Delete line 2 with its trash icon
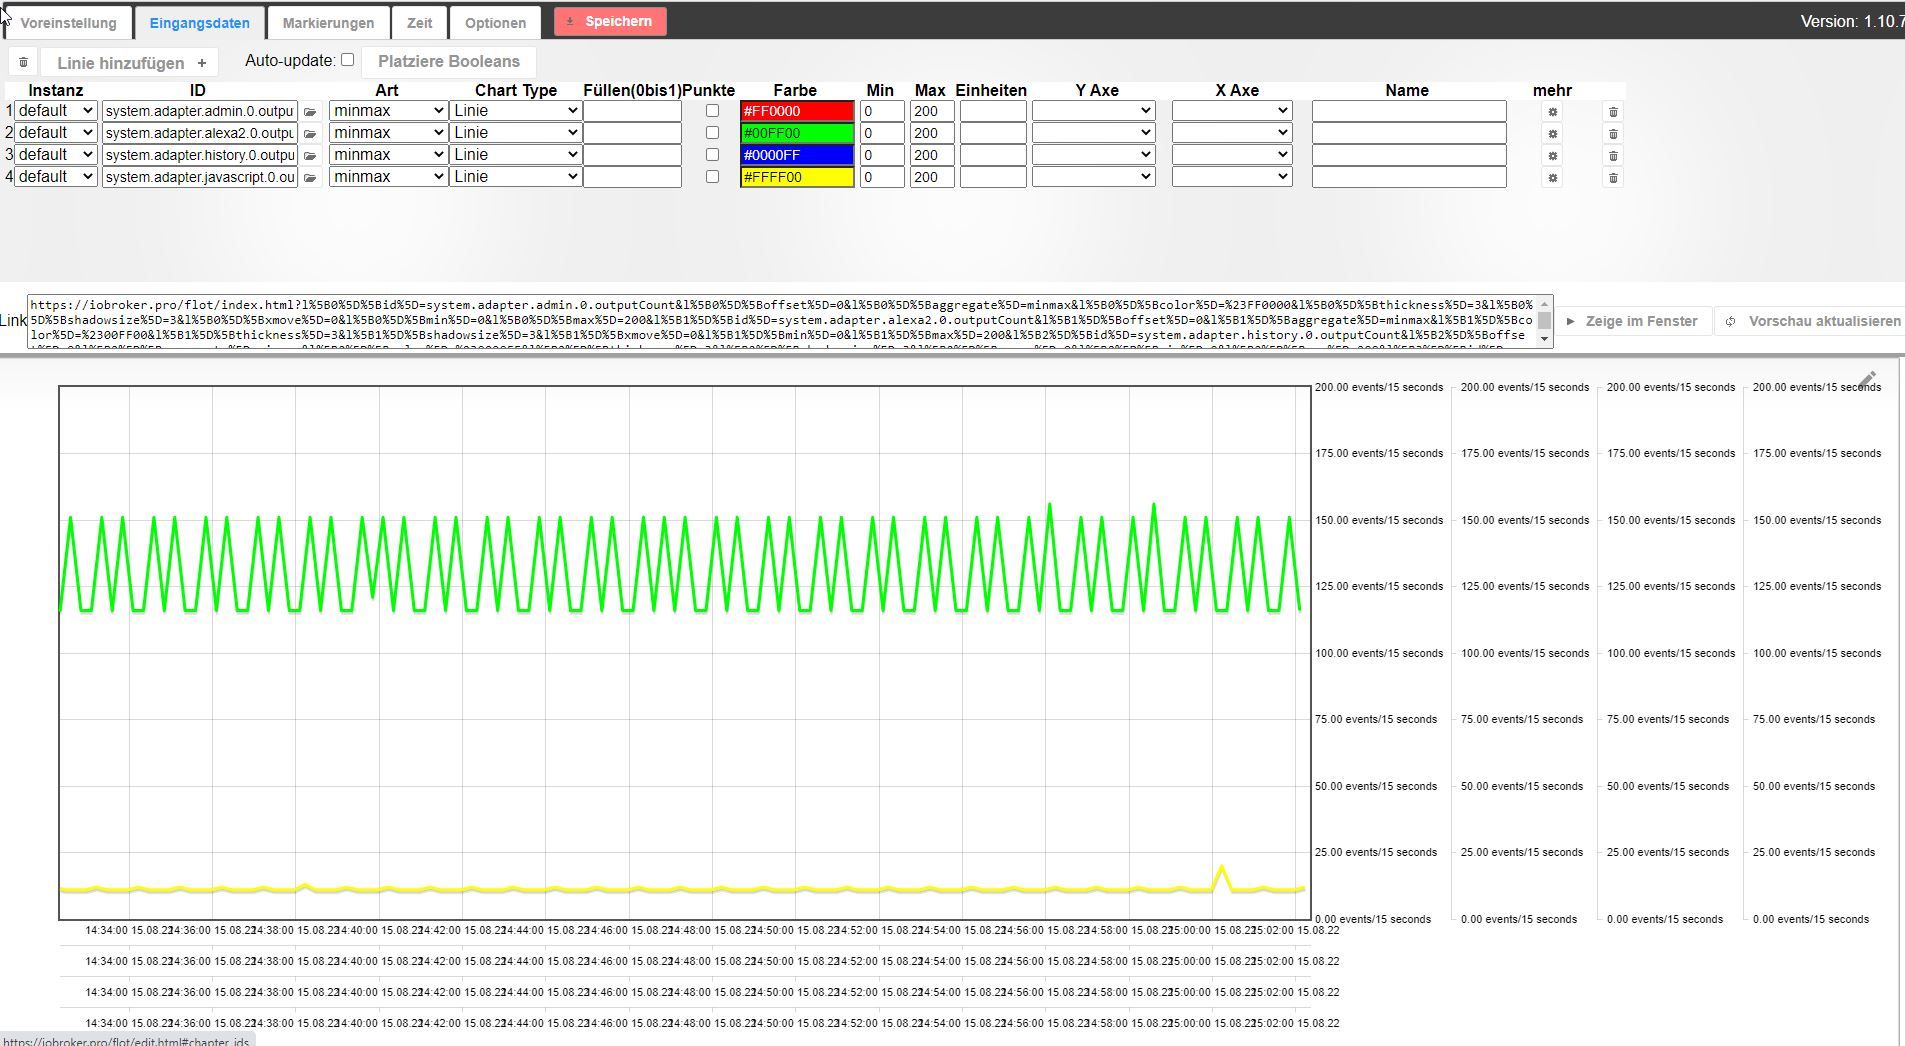Image resolution: width=1905 pixels, height=1046 pixels. [x=1612, y=134]
